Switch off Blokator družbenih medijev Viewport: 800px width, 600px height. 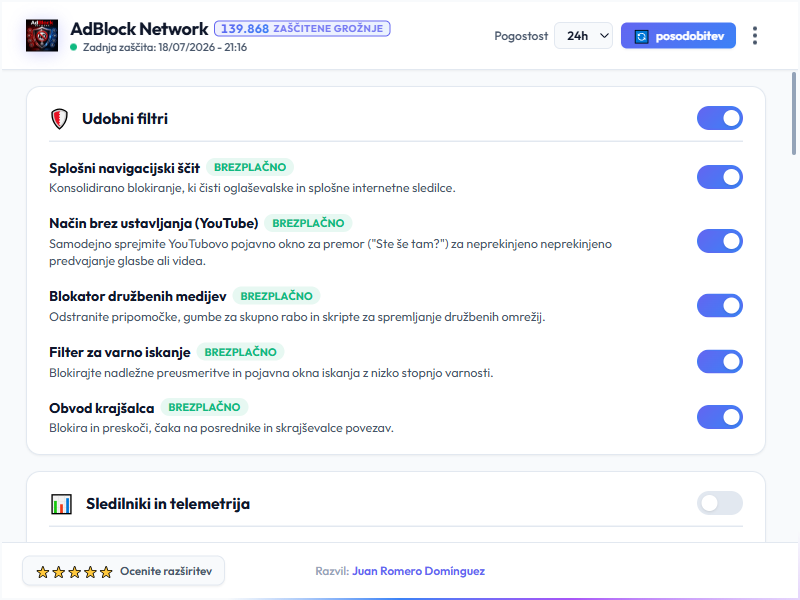click(719, 306)
